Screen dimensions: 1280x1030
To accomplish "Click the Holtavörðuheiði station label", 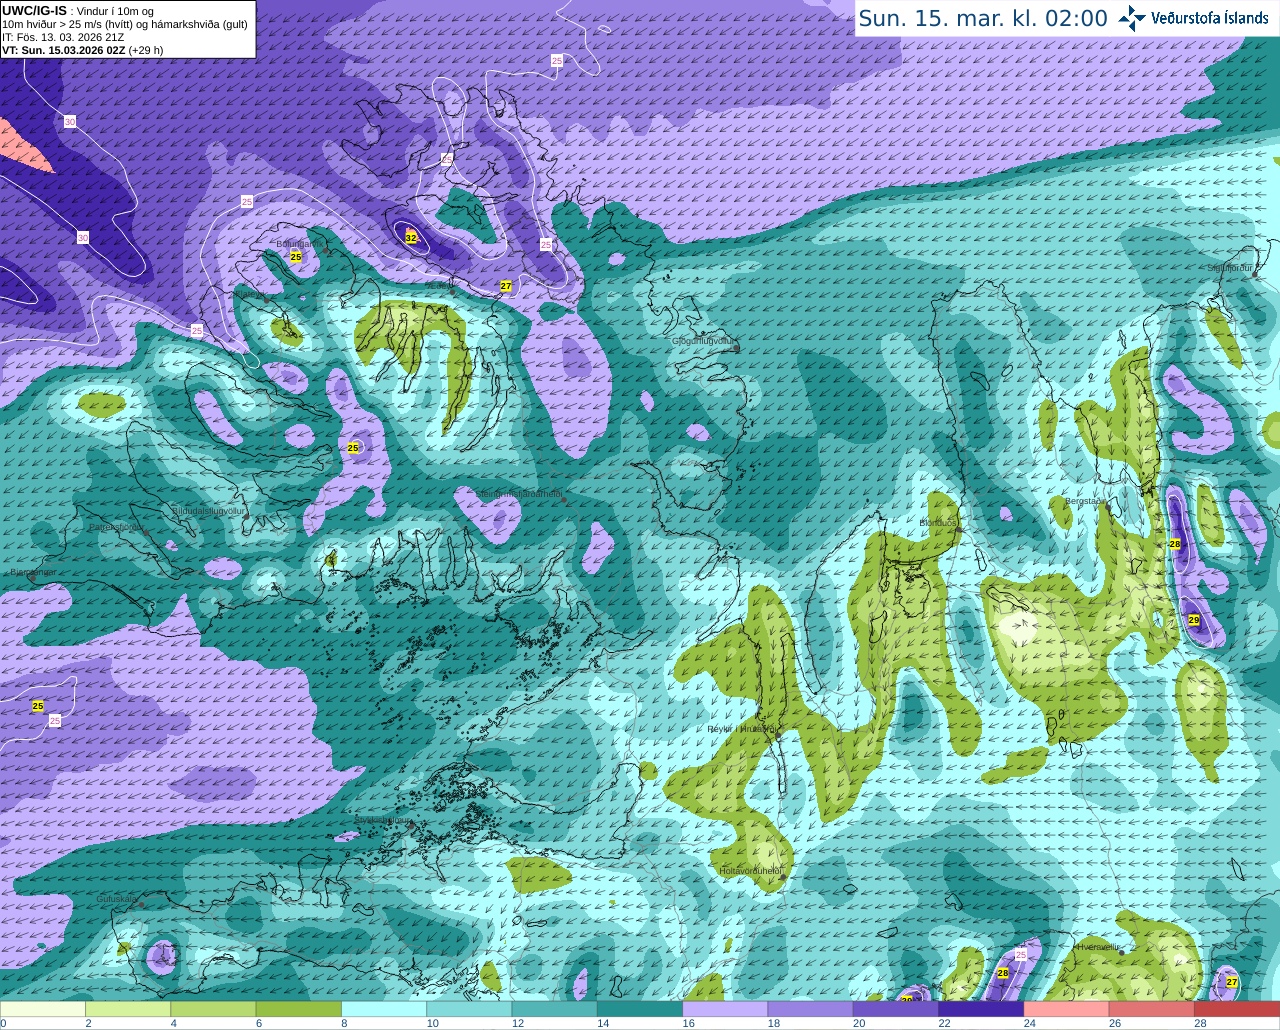I will click(750, 871).
